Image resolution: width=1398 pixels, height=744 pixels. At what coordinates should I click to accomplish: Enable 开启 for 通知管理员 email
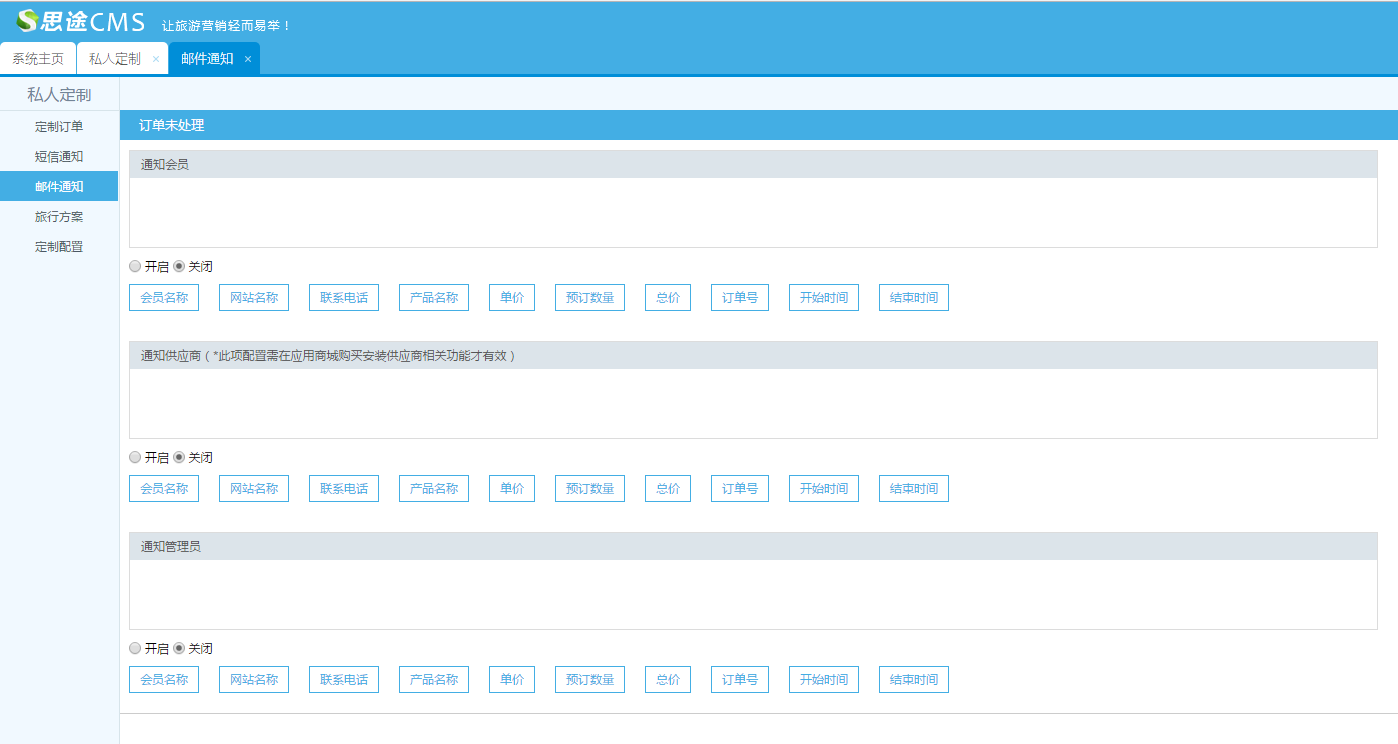135,649
